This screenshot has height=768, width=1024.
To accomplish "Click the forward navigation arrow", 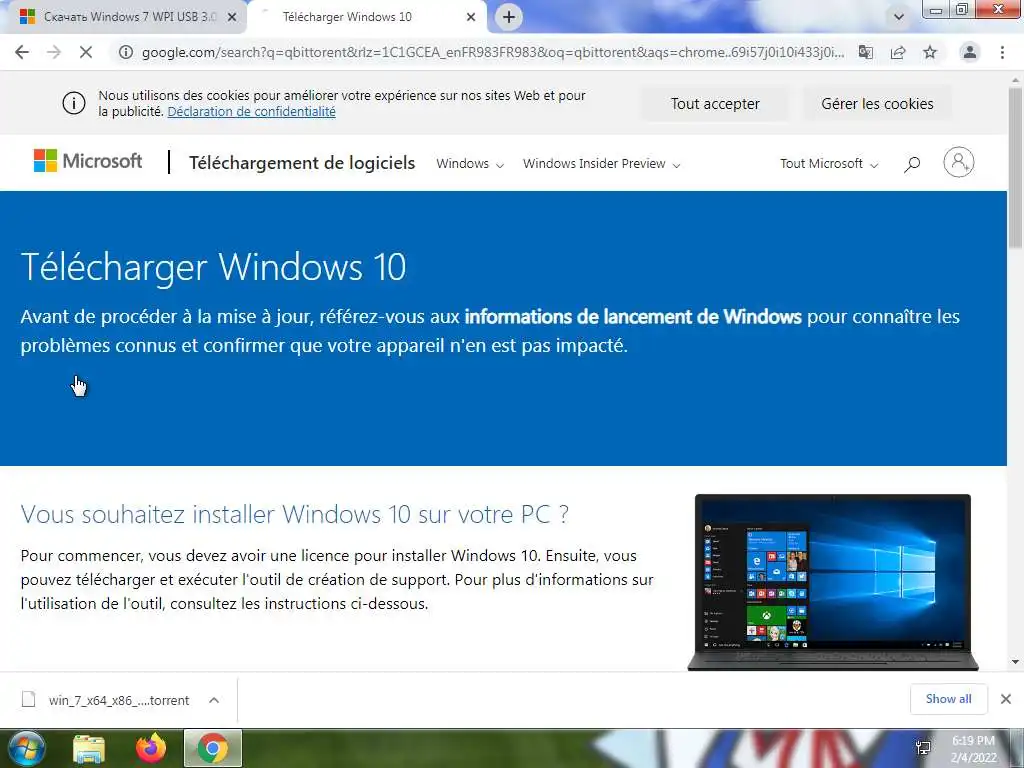I will click(54, 52).
